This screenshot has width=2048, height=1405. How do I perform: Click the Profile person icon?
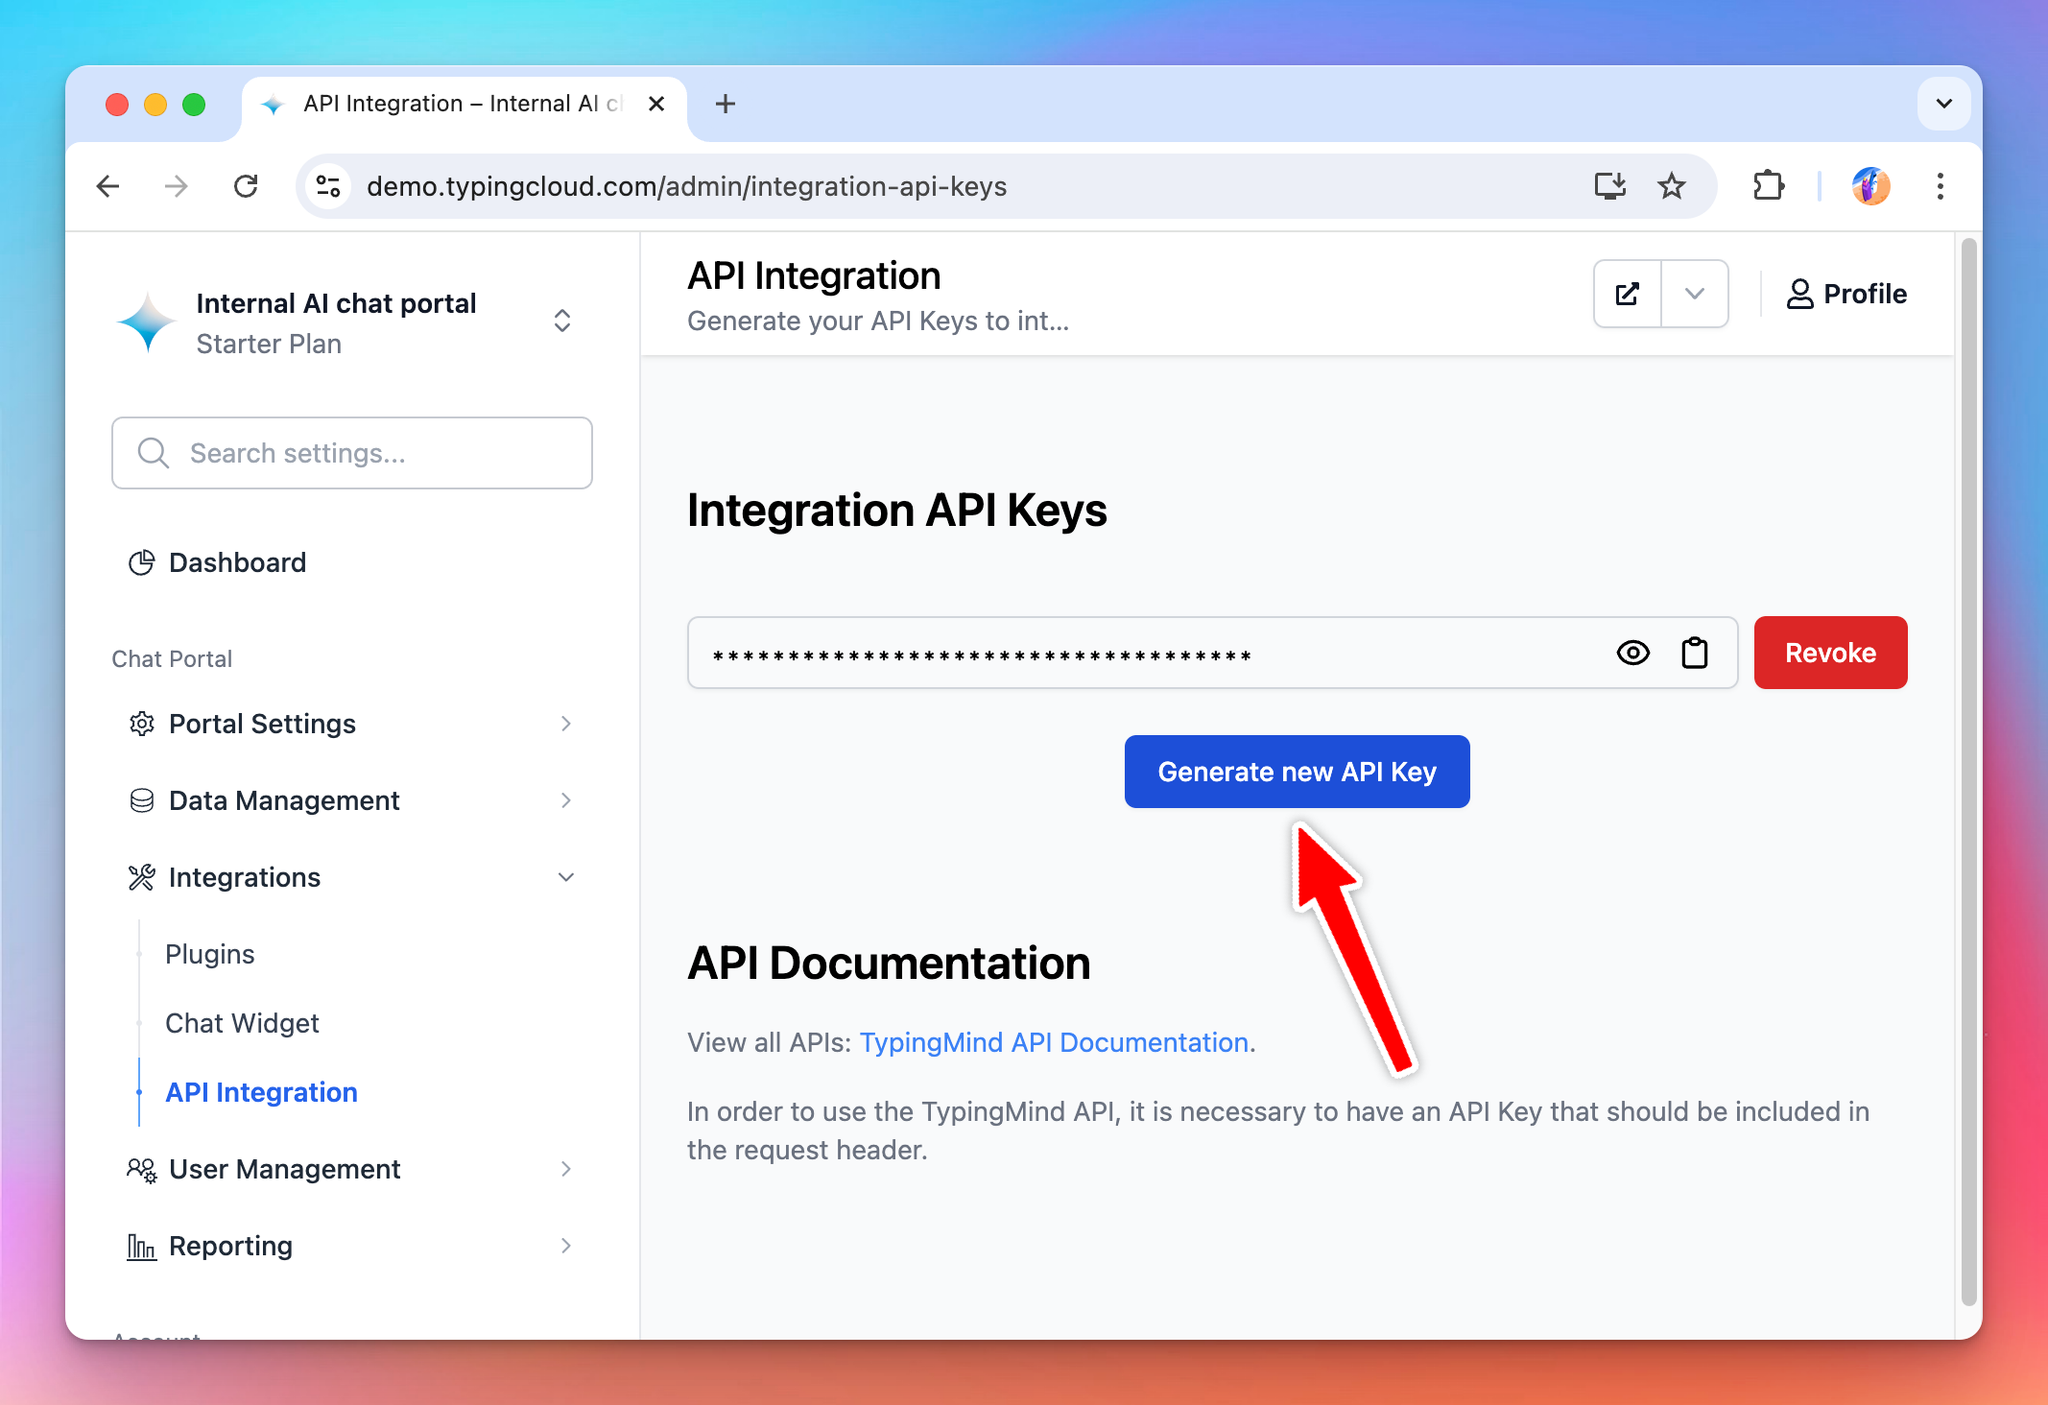1799,294
